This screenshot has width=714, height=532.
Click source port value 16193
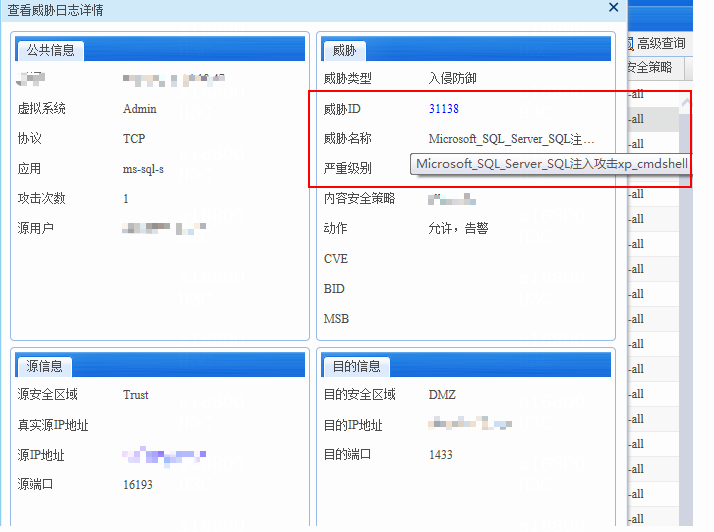pyautogui.click(x=137, y=485)
